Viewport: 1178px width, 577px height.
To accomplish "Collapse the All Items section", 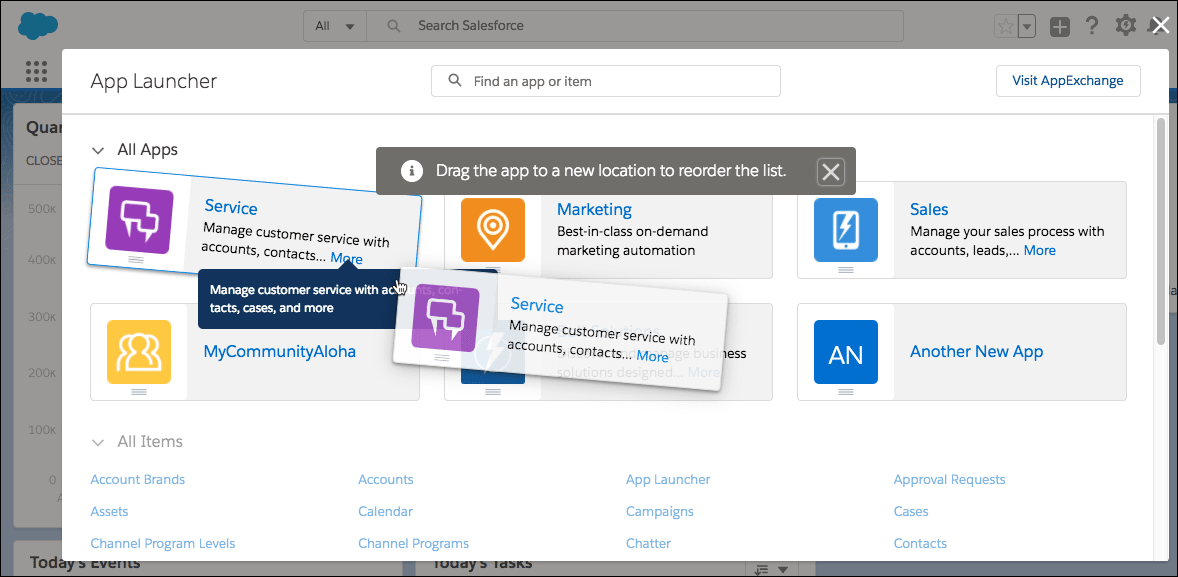I will 98,443.
